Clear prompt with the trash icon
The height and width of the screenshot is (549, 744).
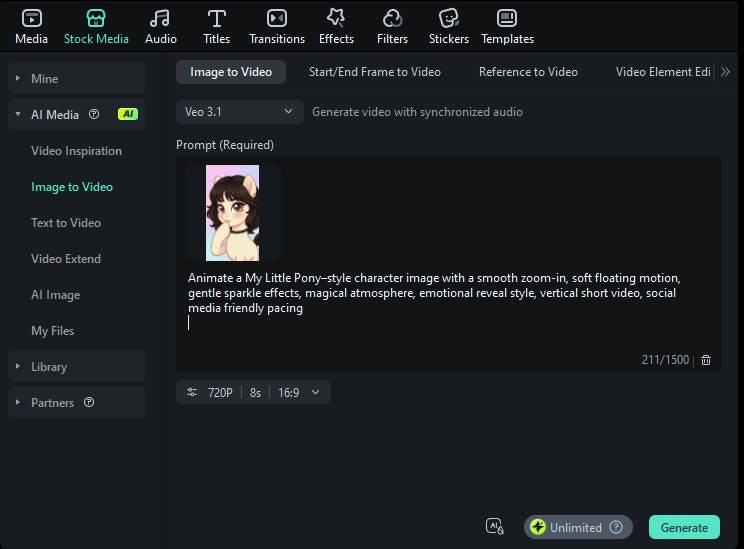point(706,360)
